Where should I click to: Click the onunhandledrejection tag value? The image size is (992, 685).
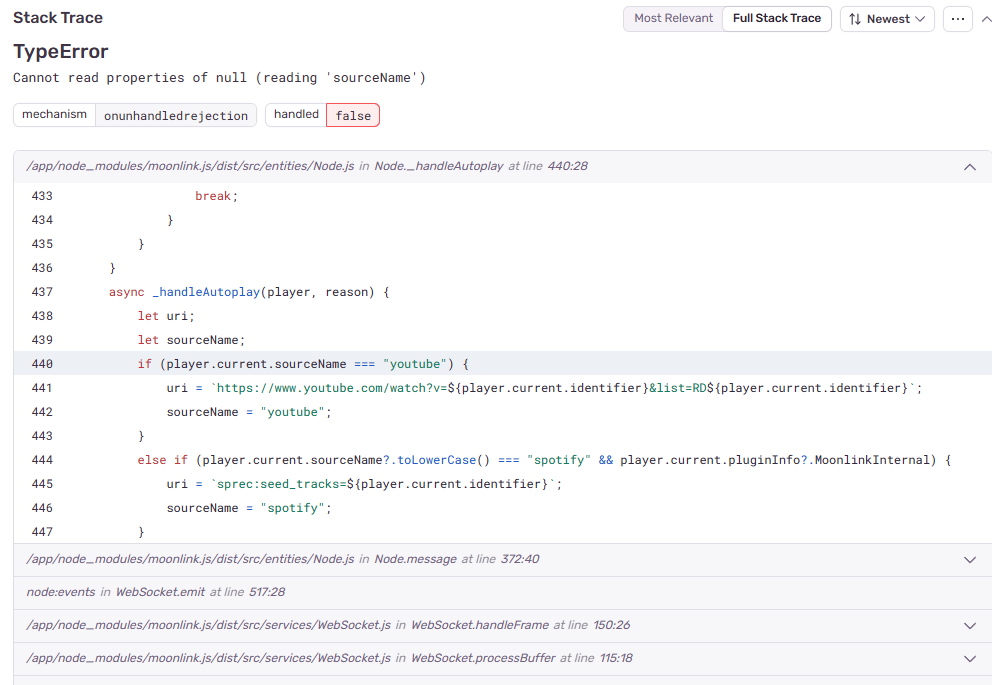176,116
